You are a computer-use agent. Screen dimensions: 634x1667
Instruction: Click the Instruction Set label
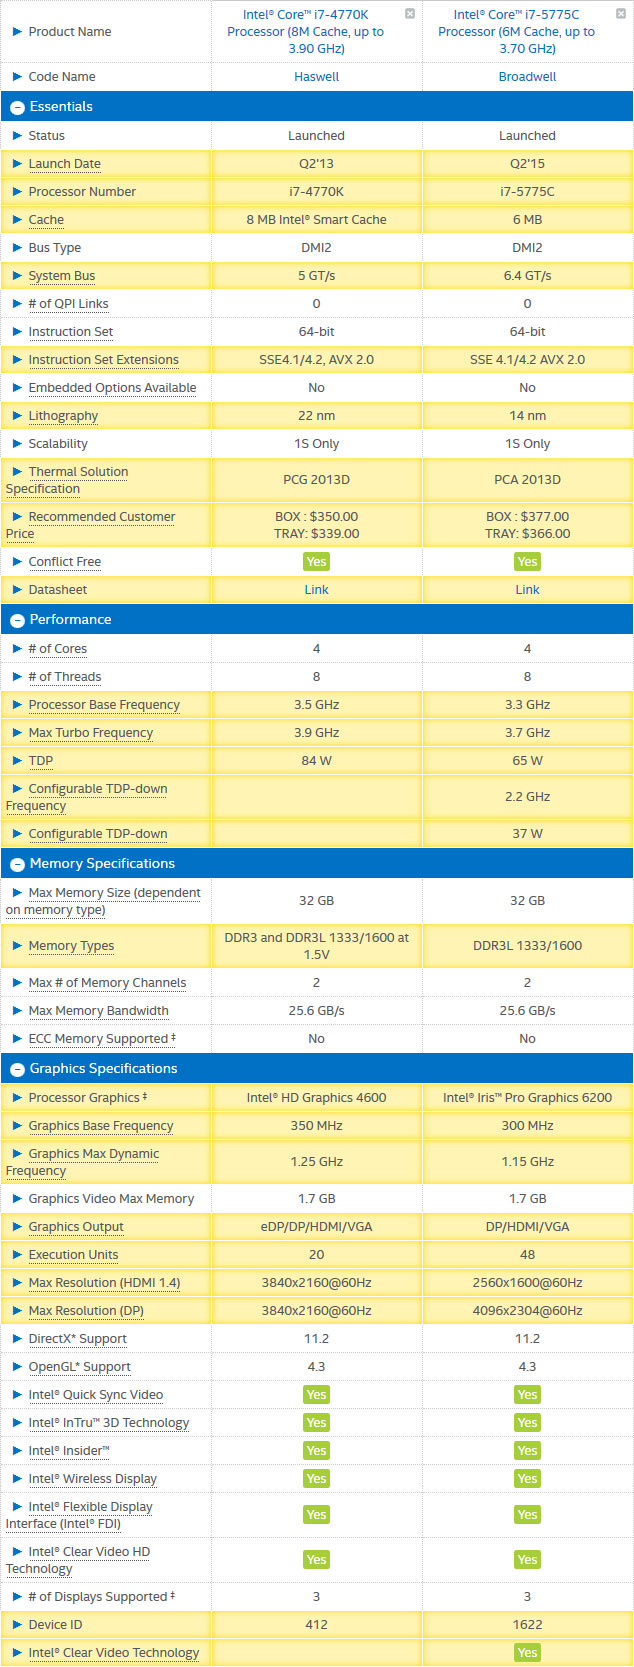[70, 332]
